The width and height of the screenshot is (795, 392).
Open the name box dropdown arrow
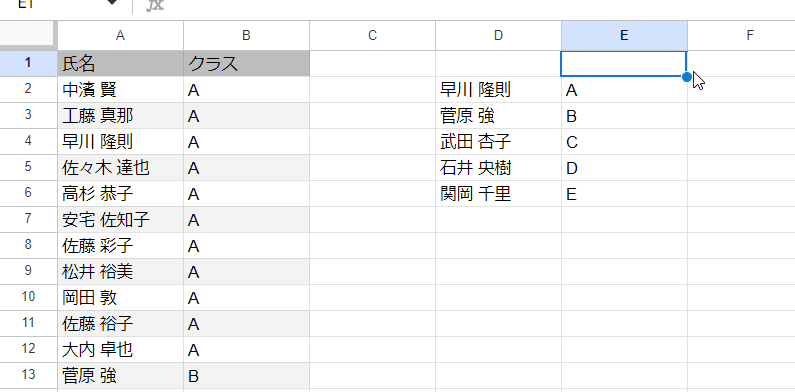(x=112, y=3)
